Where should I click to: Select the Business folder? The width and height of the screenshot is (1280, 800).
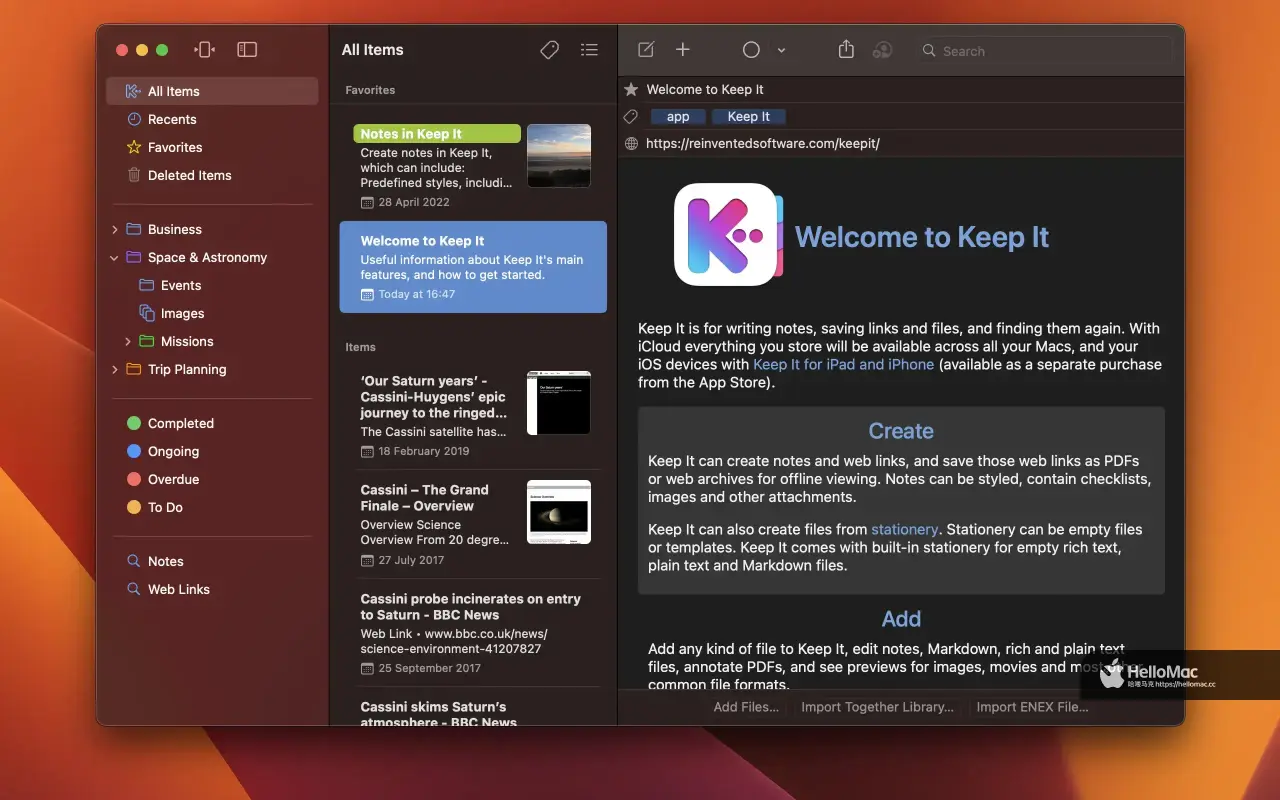(175, 229)
